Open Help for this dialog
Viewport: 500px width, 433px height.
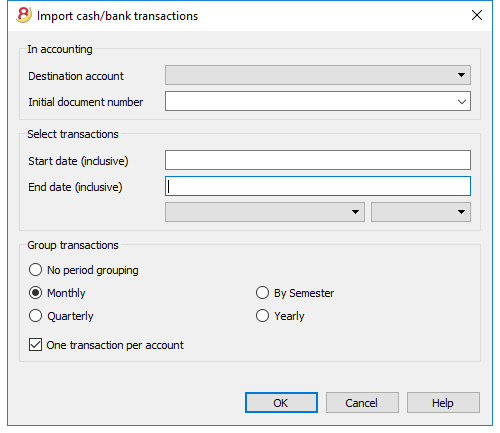point(443,403)
